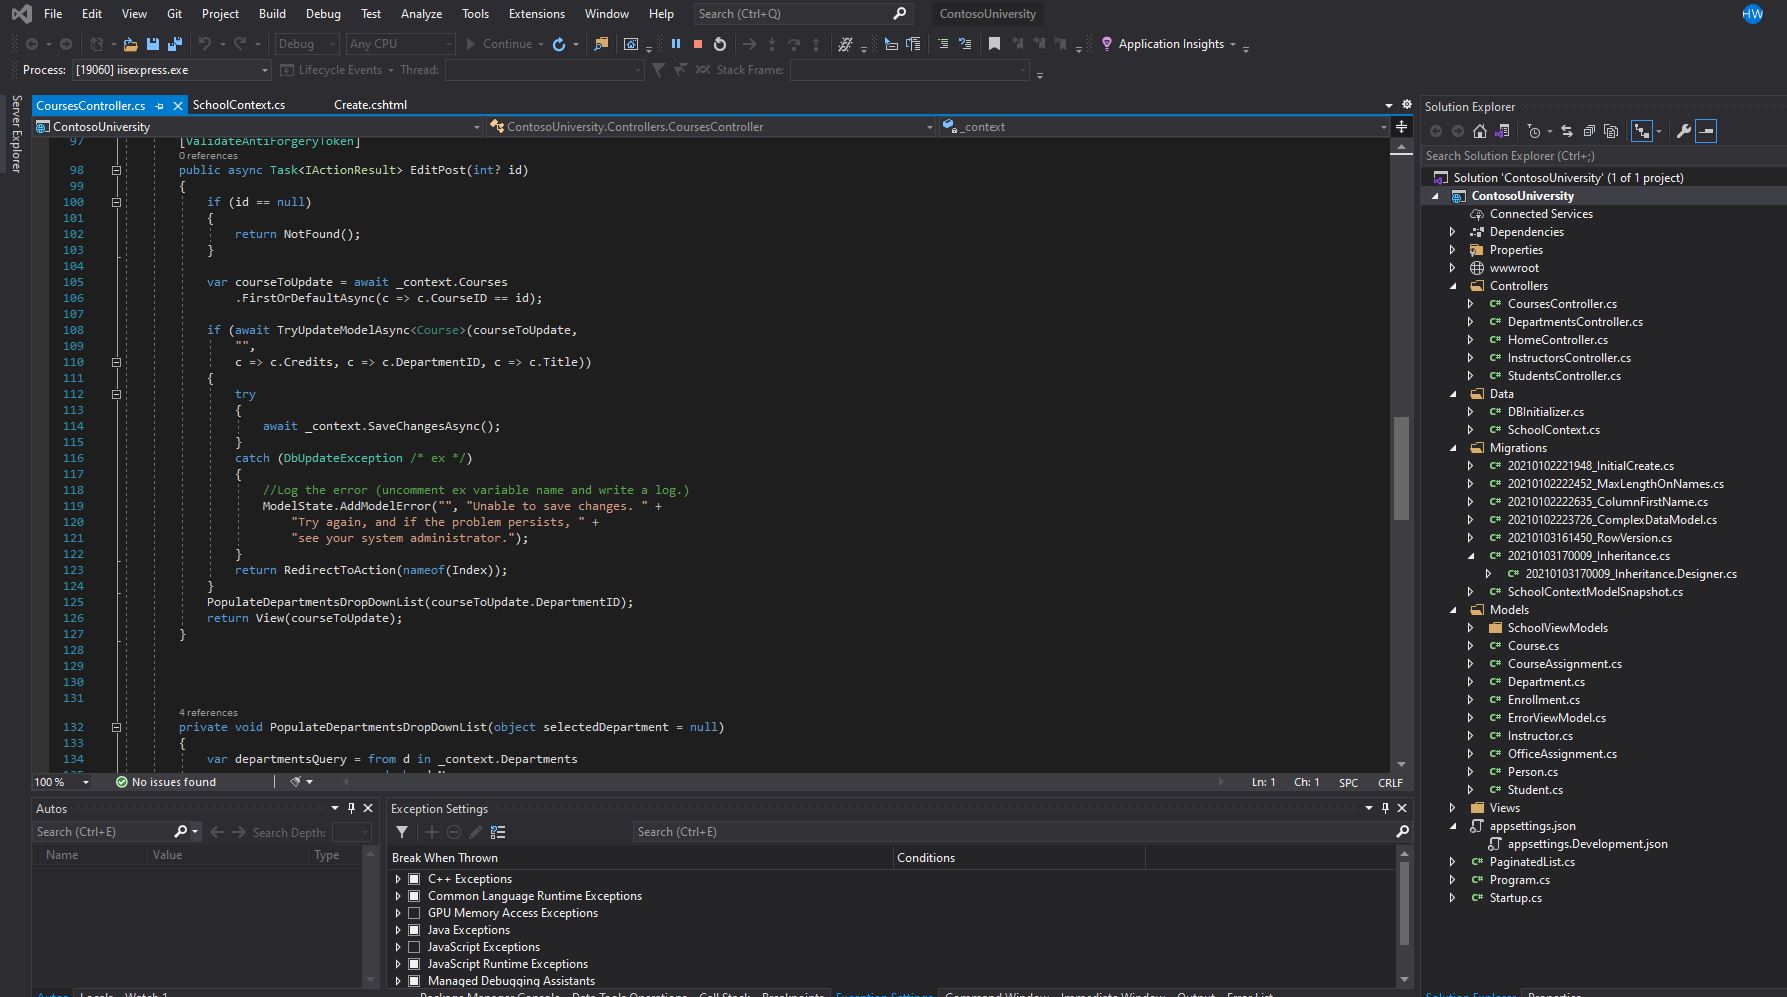
Task: Click the Application Insights lightbulb icon
Action: pos(1106,44)
